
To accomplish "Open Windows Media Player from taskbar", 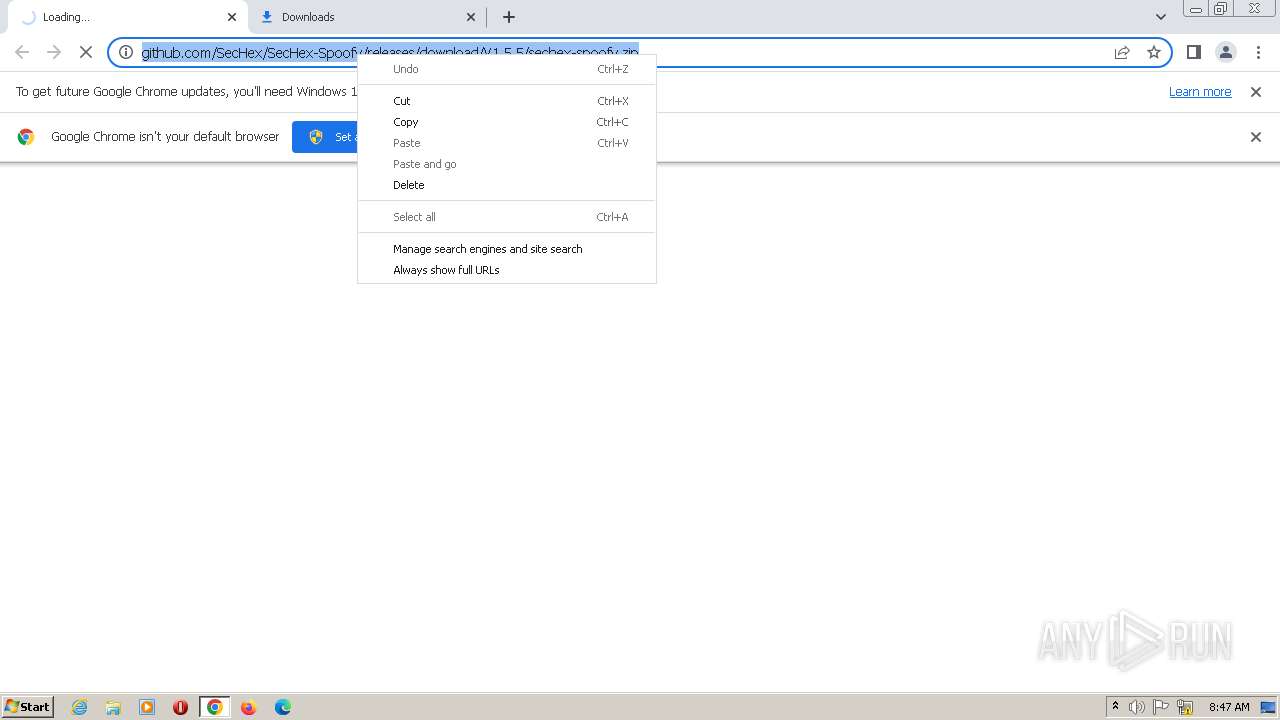I will [x=147, y=707].
